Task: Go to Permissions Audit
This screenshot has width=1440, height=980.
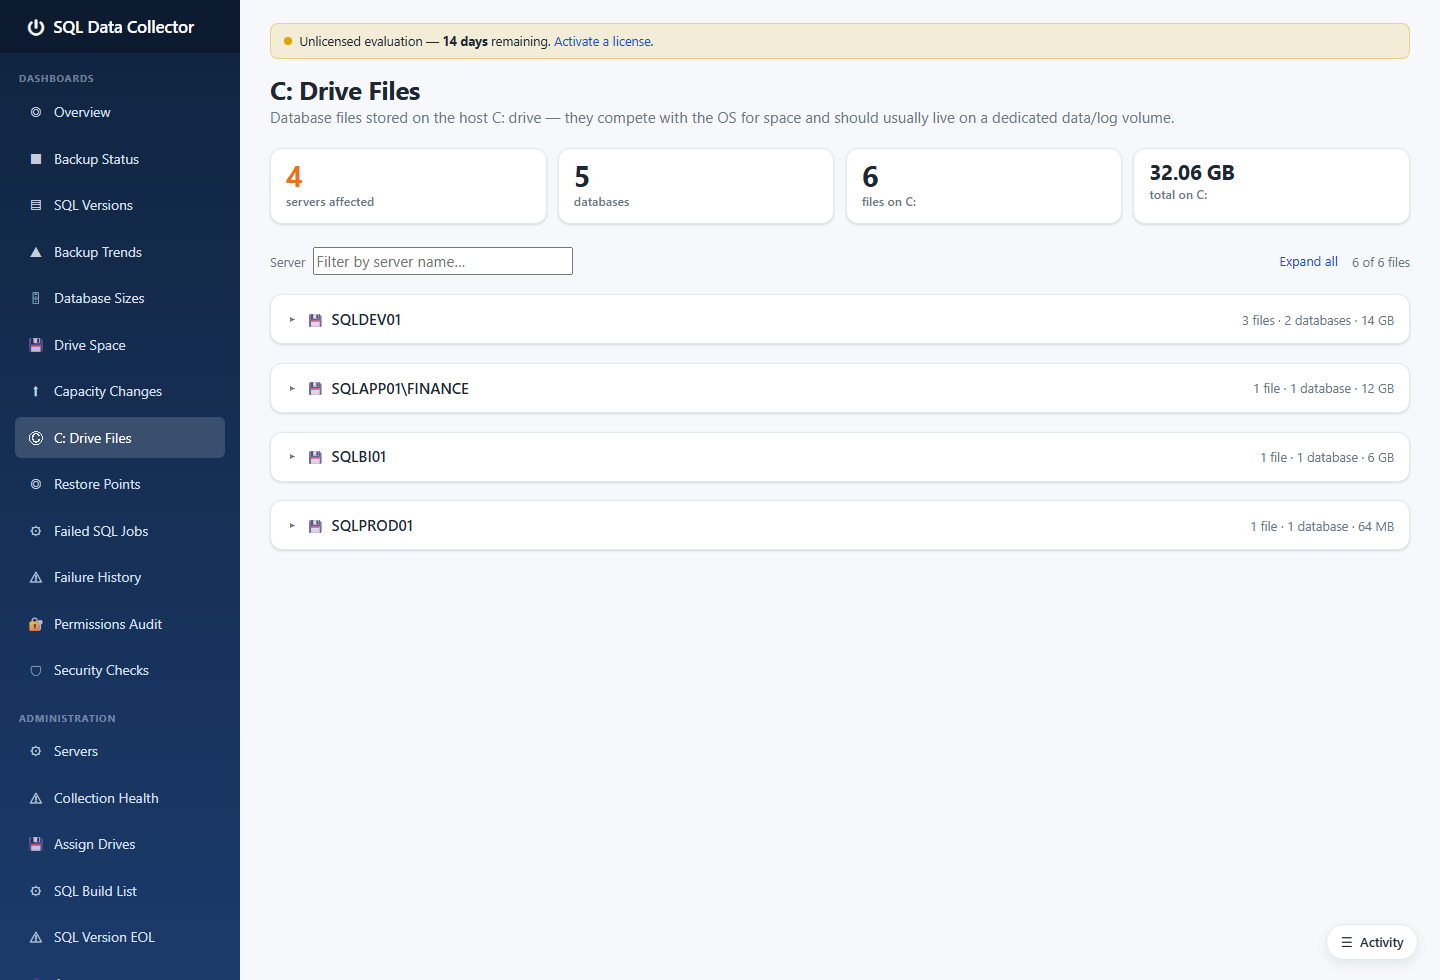Action: click(x=120, y=624)
